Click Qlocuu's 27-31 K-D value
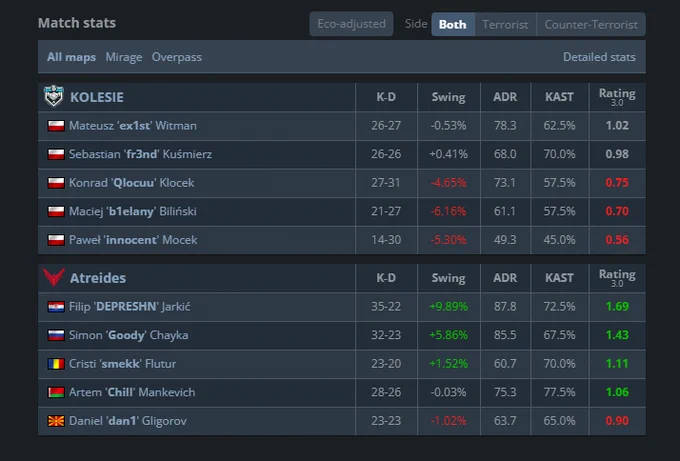 386,183
